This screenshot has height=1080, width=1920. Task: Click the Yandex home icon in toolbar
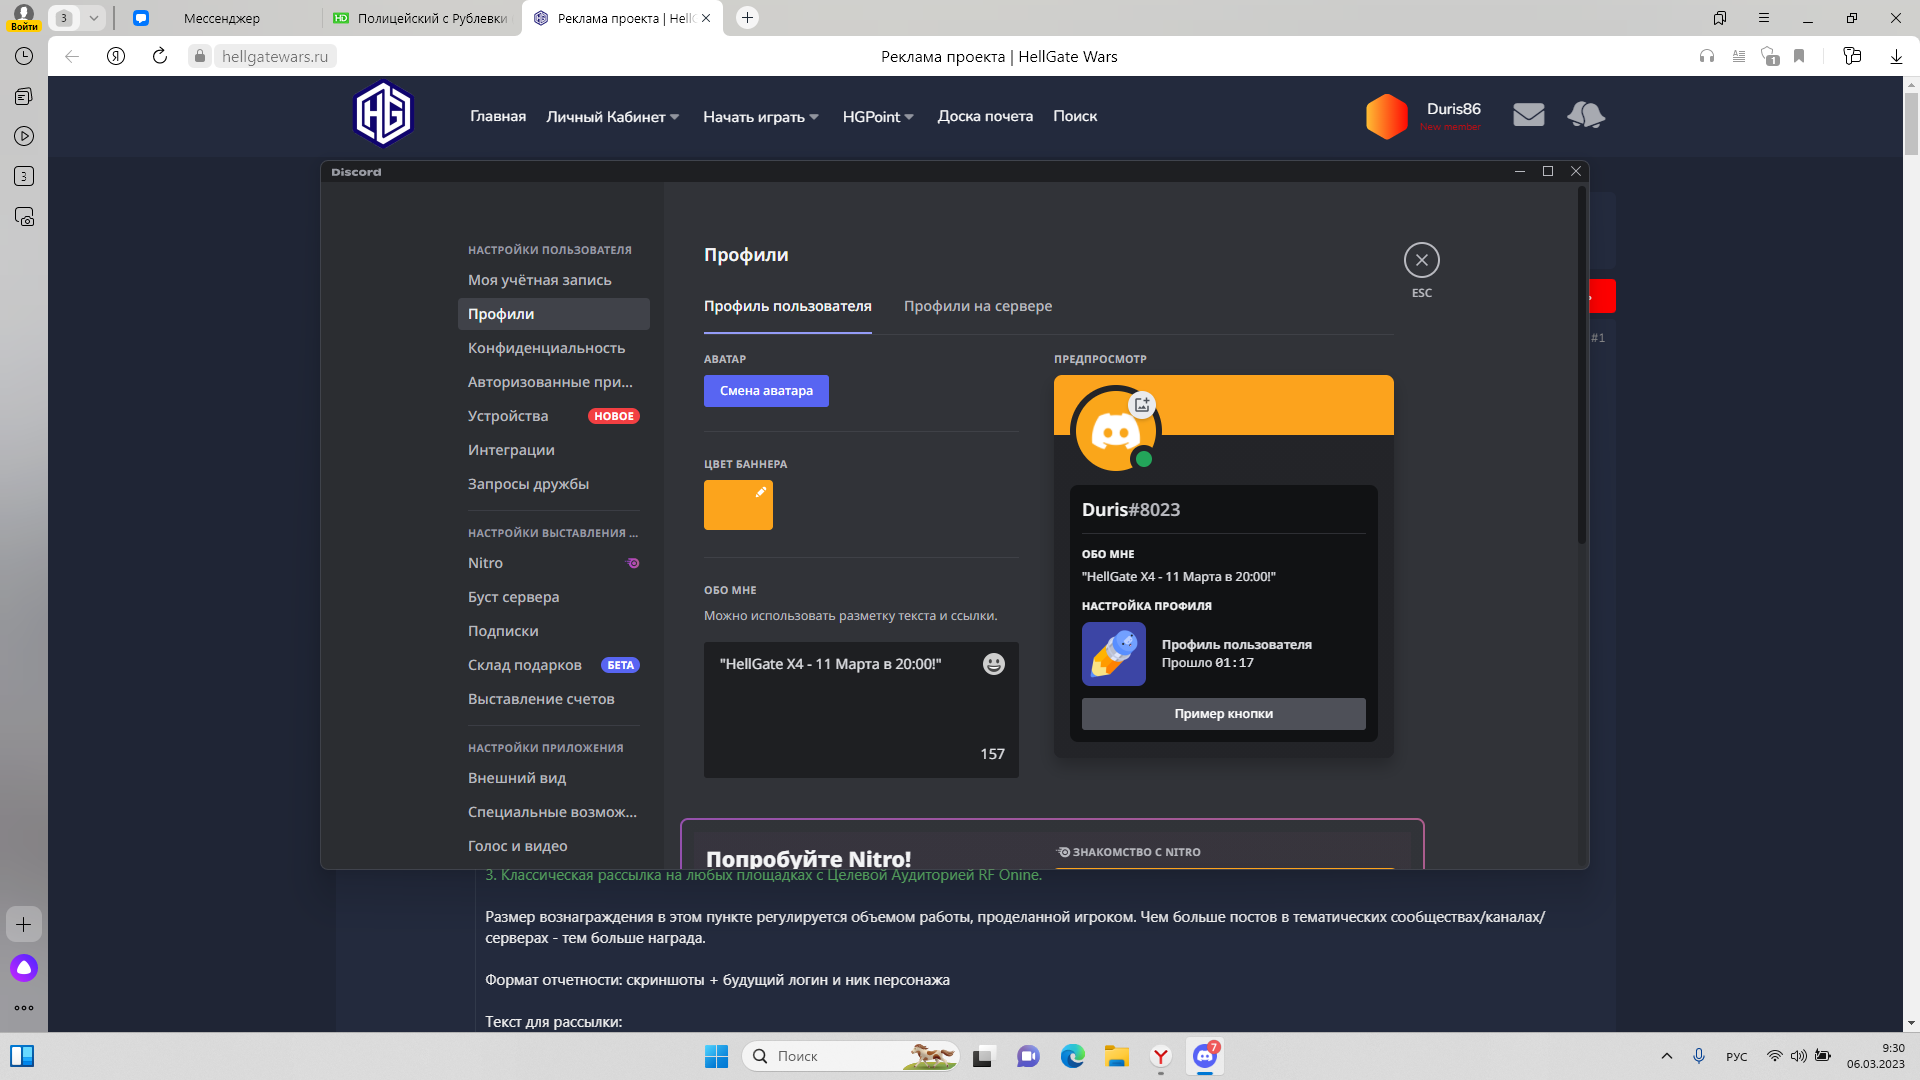(x=116, y=56)
